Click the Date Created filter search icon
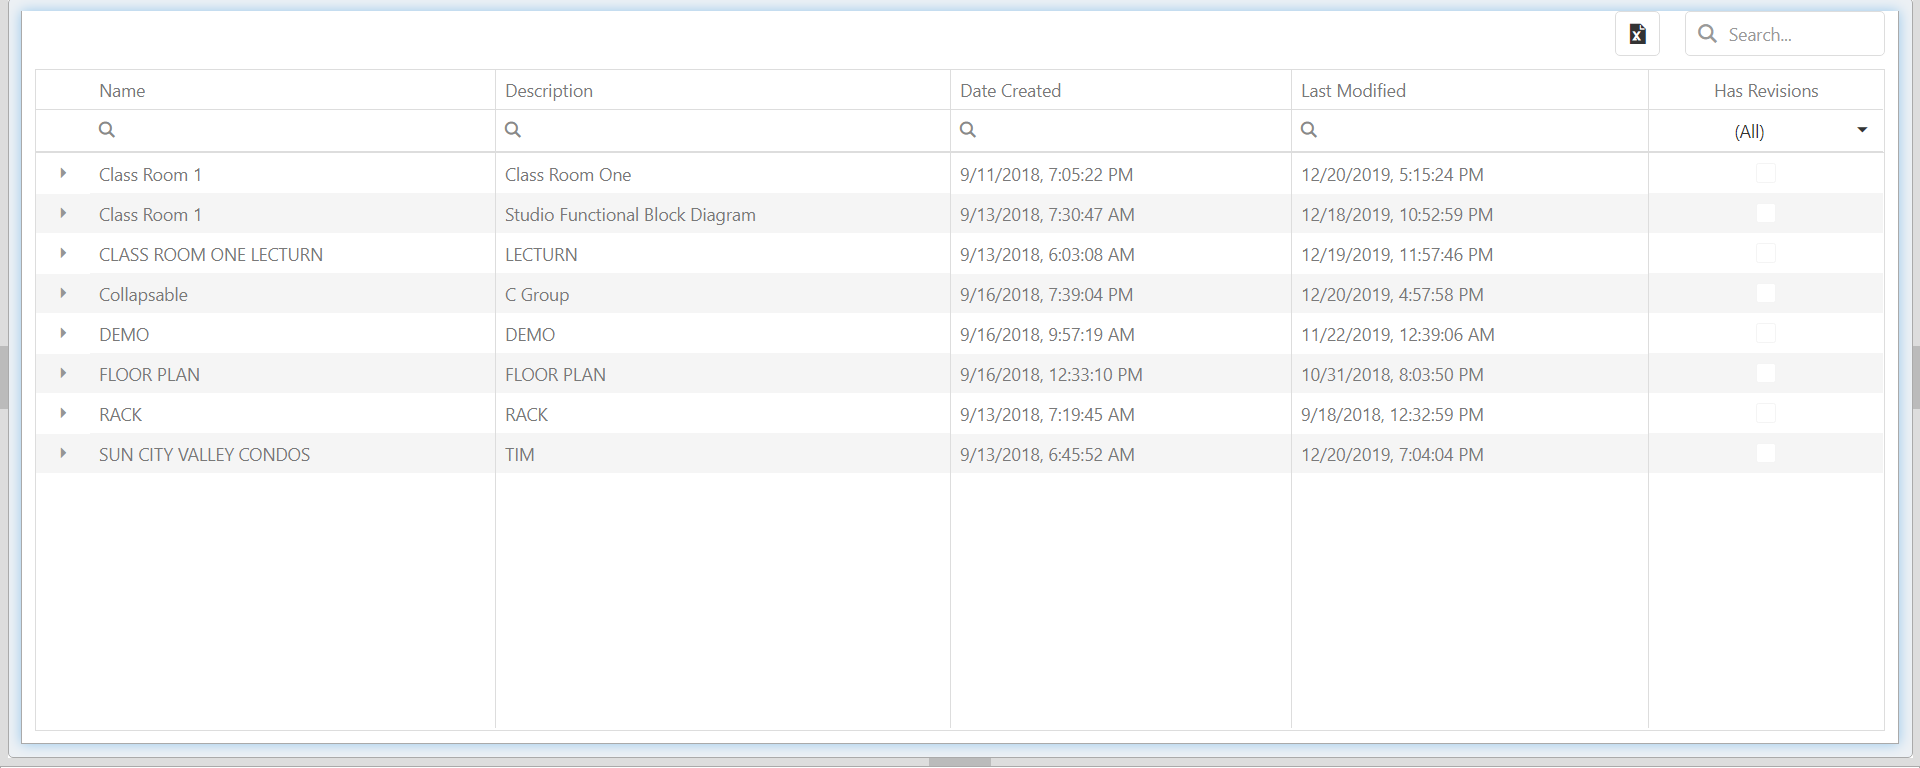The width and height of the screenshot is (1920, 768). [x=968, y=130]
